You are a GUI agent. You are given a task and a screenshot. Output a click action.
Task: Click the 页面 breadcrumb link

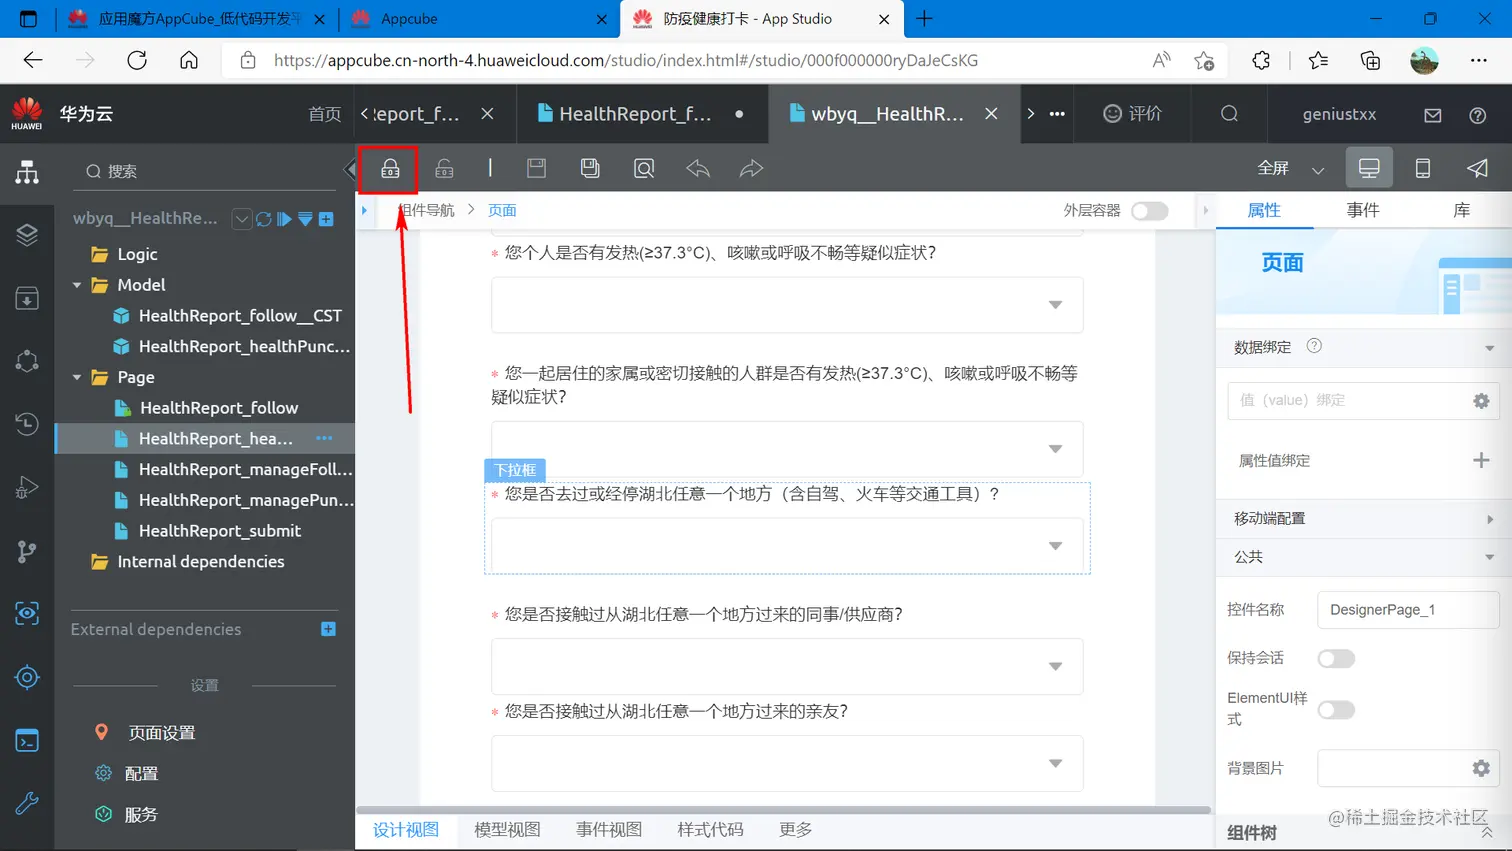[502, 210]
